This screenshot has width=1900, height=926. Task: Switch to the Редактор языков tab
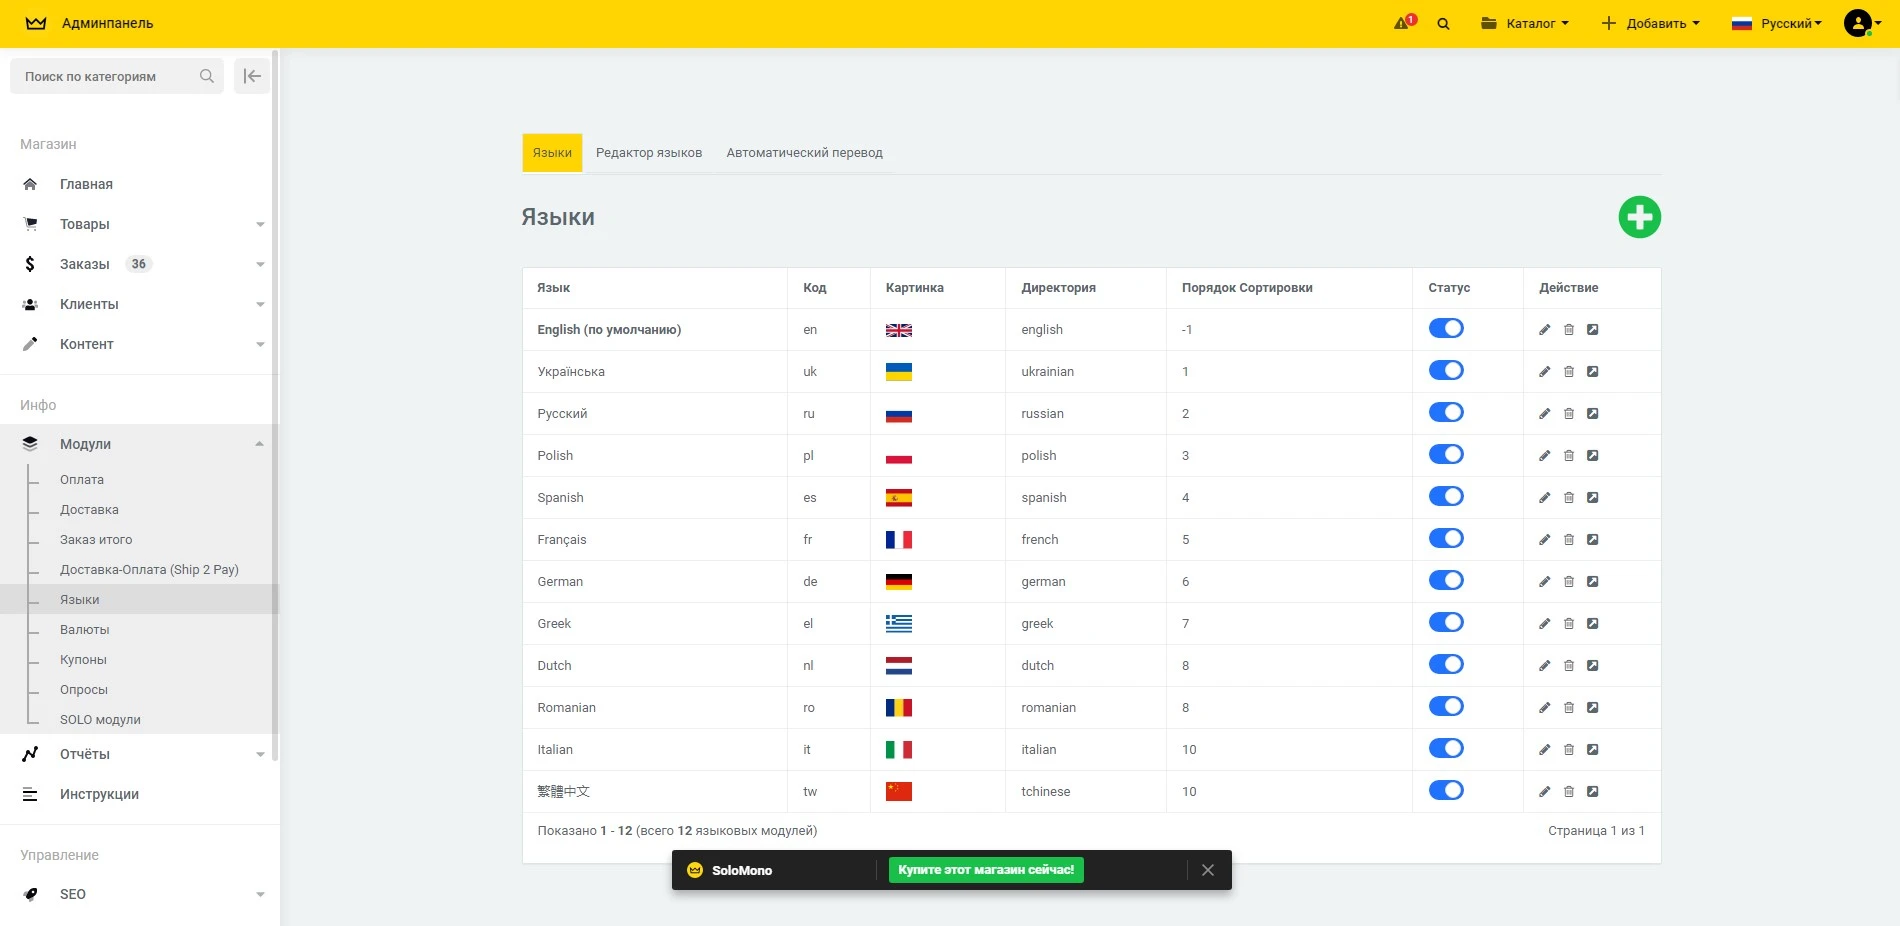pos(649,153)
